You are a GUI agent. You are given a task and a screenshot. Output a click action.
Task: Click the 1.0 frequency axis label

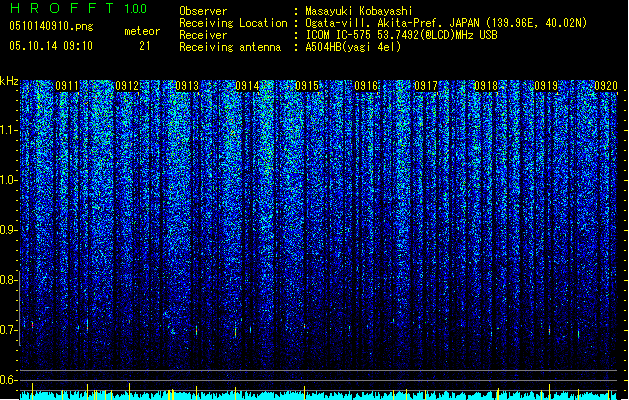9,180
